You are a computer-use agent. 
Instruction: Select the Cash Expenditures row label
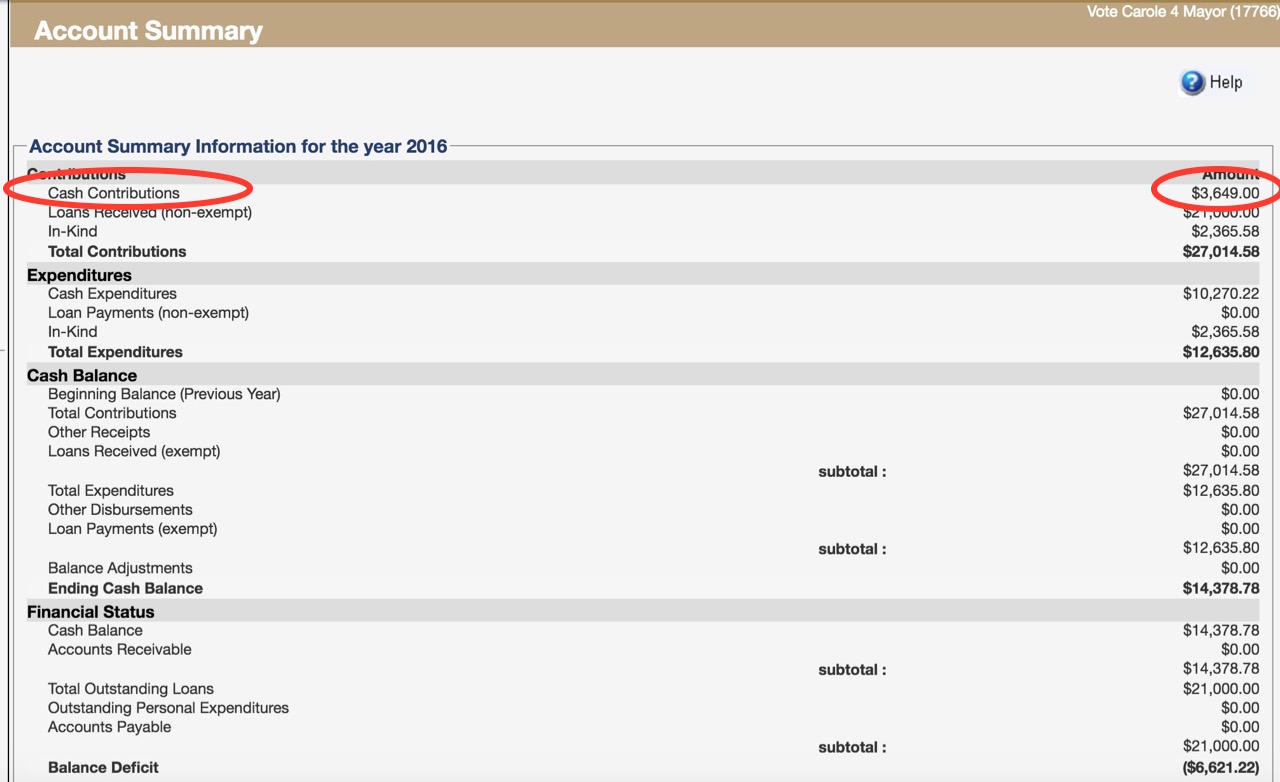pos(112,294)
